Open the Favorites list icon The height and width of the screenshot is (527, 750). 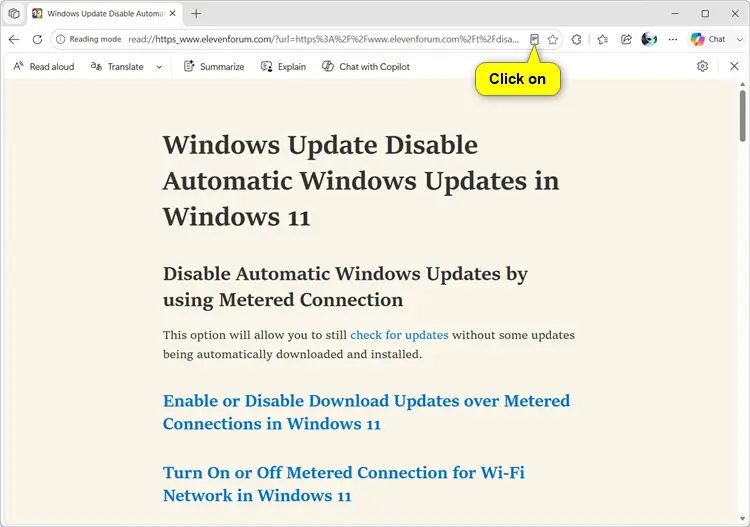click(x=603, y=39)
